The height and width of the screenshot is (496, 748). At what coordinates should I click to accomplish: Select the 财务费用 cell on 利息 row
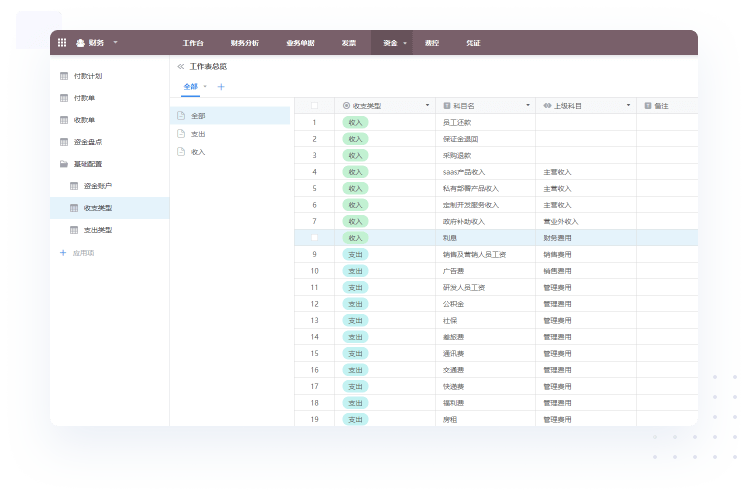(586, 238)
